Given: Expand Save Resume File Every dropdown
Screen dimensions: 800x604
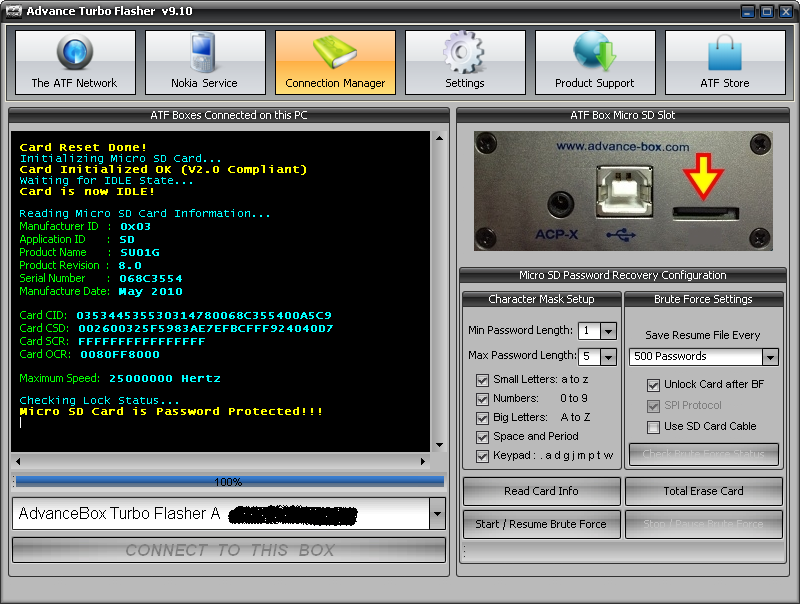Looking at the screenshot, I should (770, 357).
